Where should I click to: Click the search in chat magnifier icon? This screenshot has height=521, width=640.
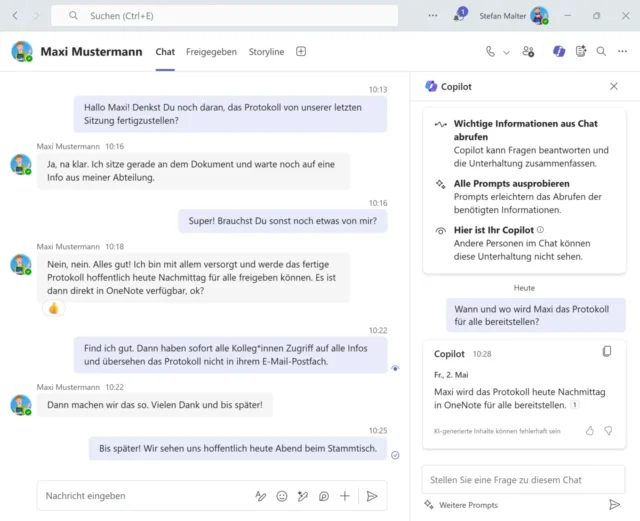pyautogui.click(x=601, y=51)
